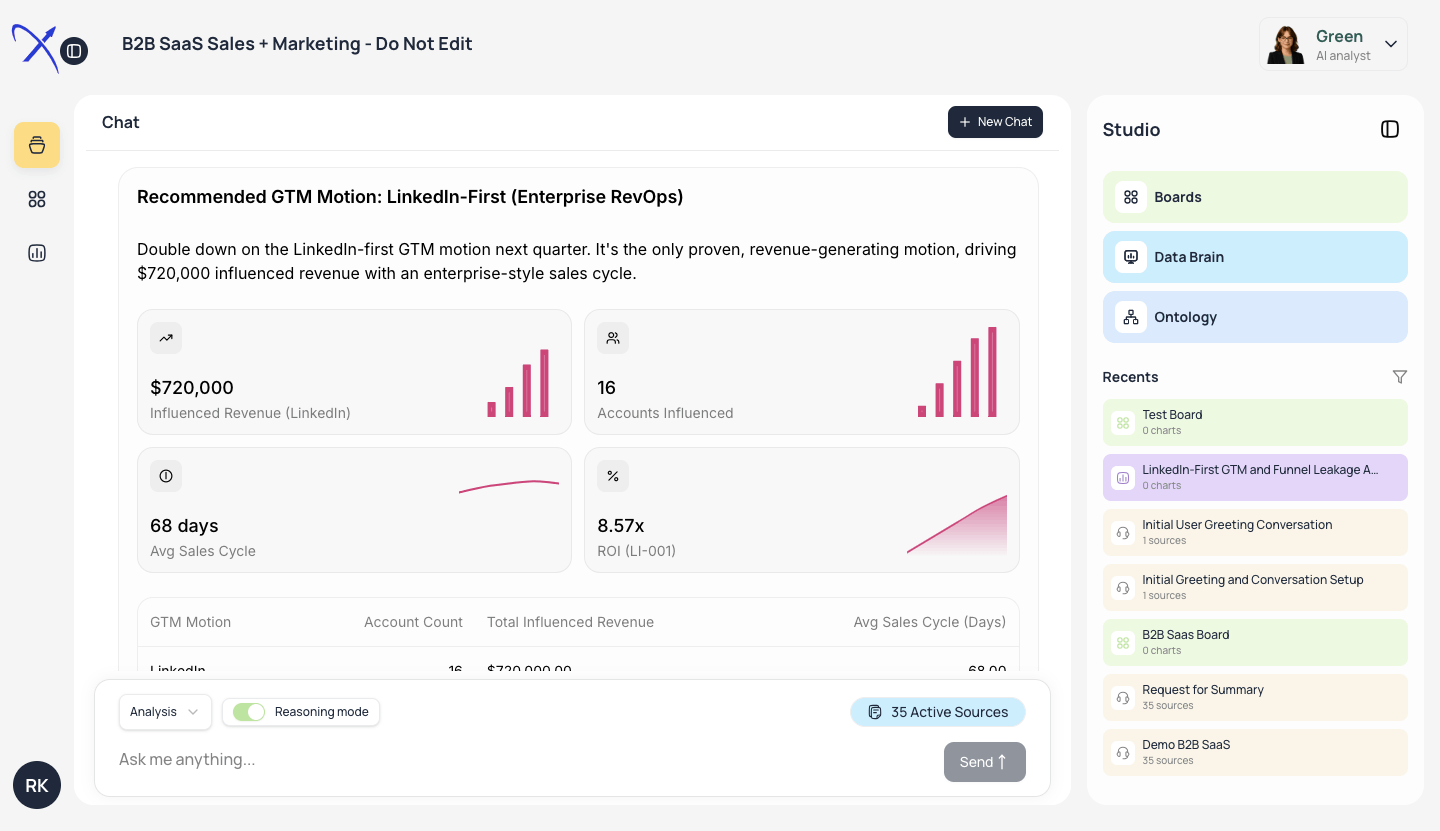The width and height of the screenshot is (1440, 831).
Task: Click the percent icon on the ROI card
Action: [x=613, y=476]
